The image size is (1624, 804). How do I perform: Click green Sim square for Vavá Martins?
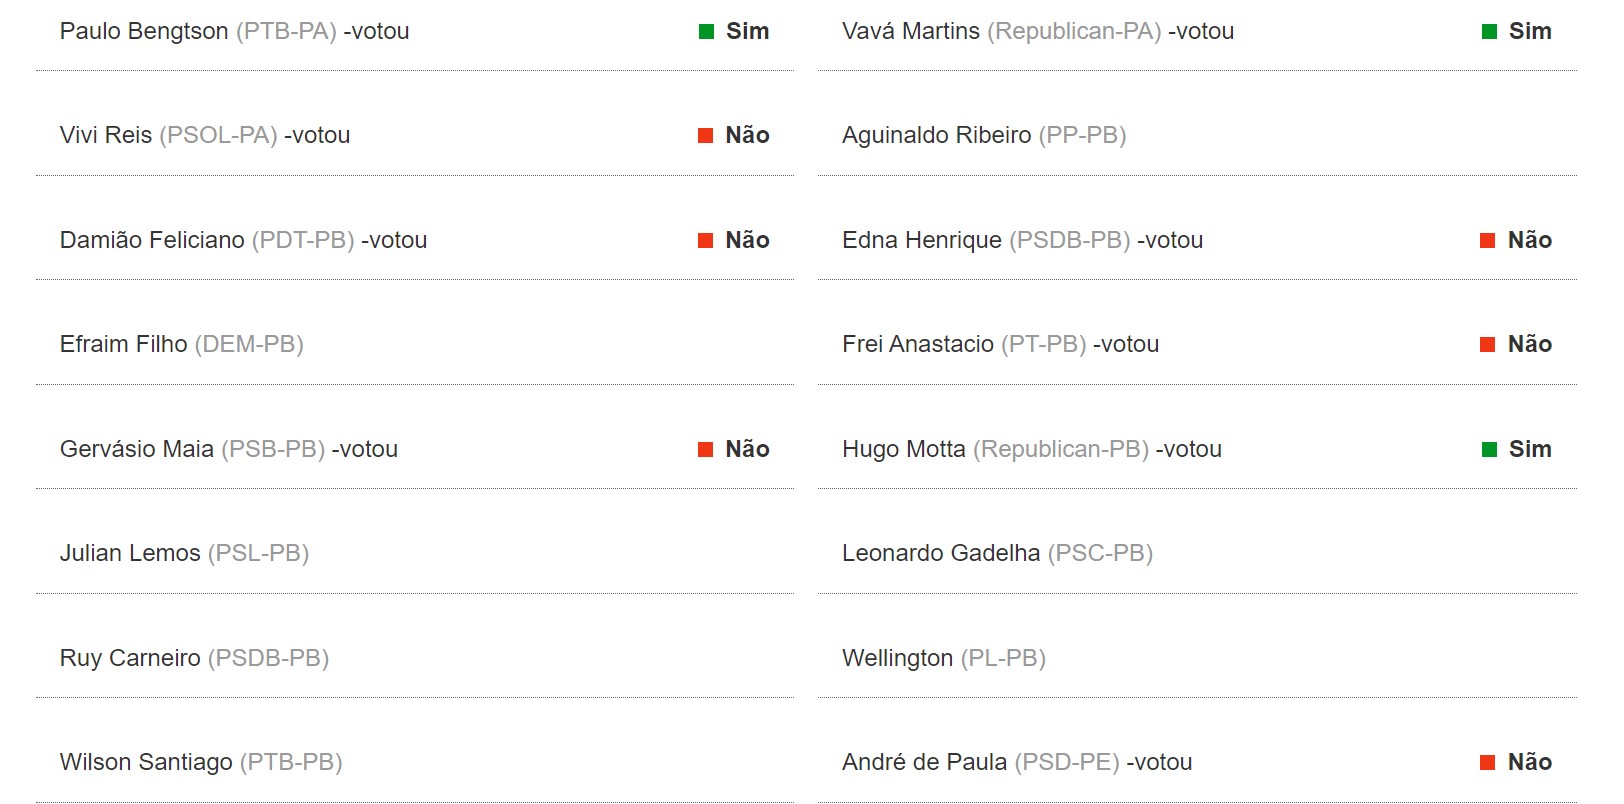1489,32
